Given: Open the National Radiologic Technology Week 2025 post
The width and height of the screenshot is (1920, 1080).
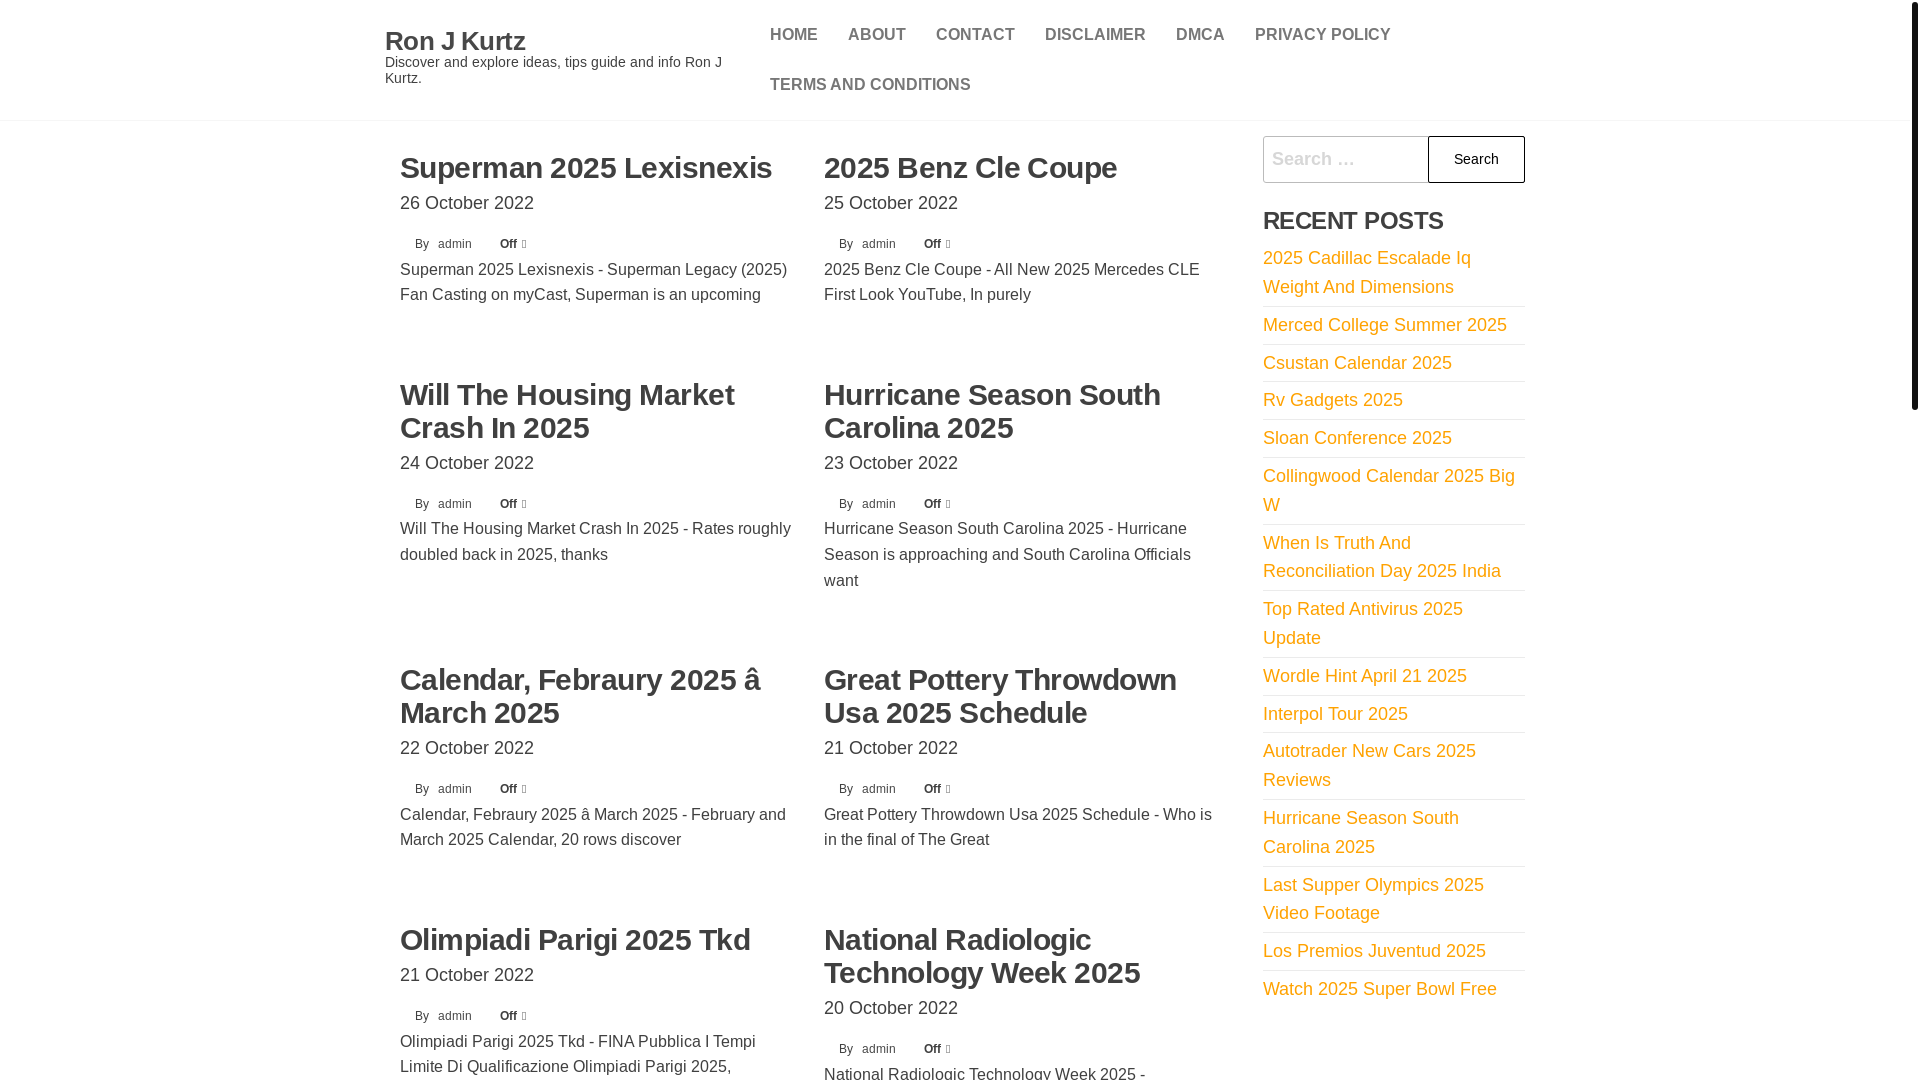Looking at the screenshot, I should pos(981,956).
